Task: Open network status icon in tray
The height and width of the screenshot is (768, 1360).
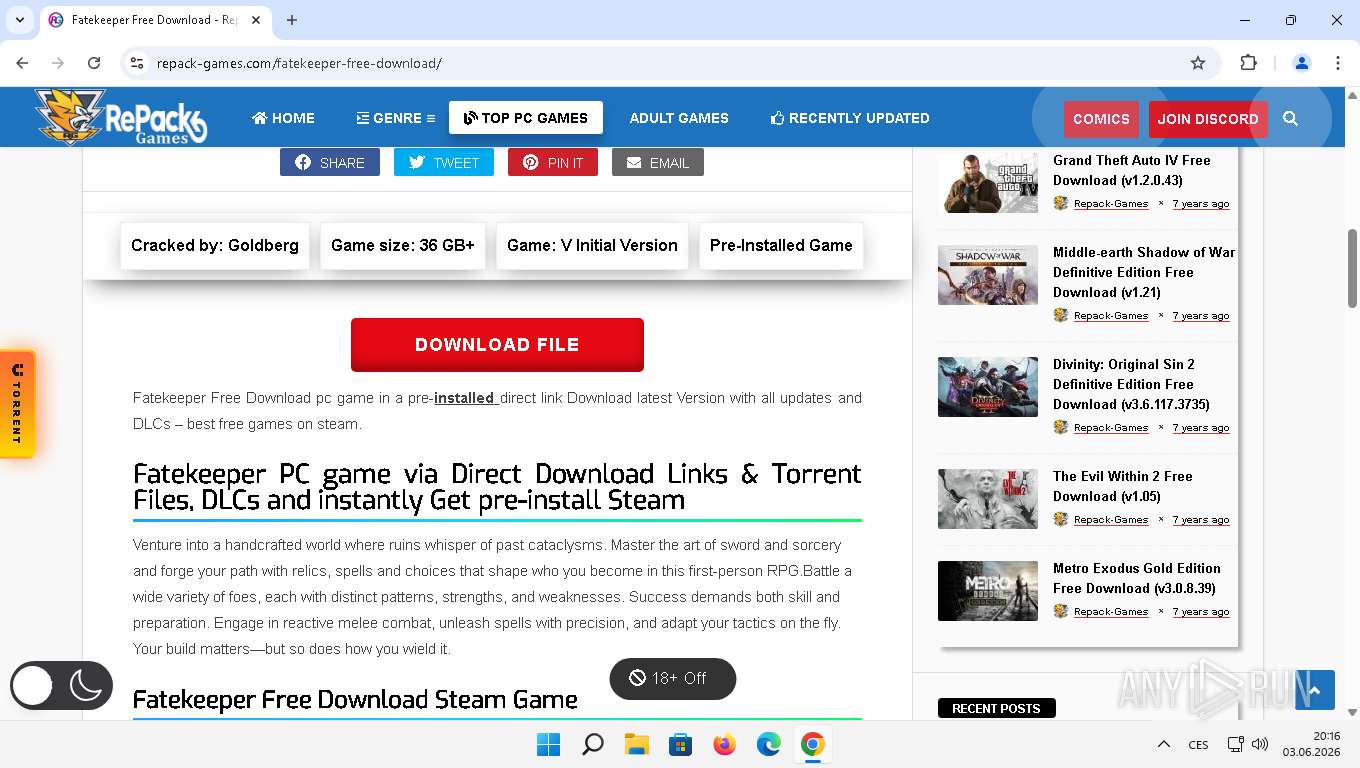Action: [1236, 744]
